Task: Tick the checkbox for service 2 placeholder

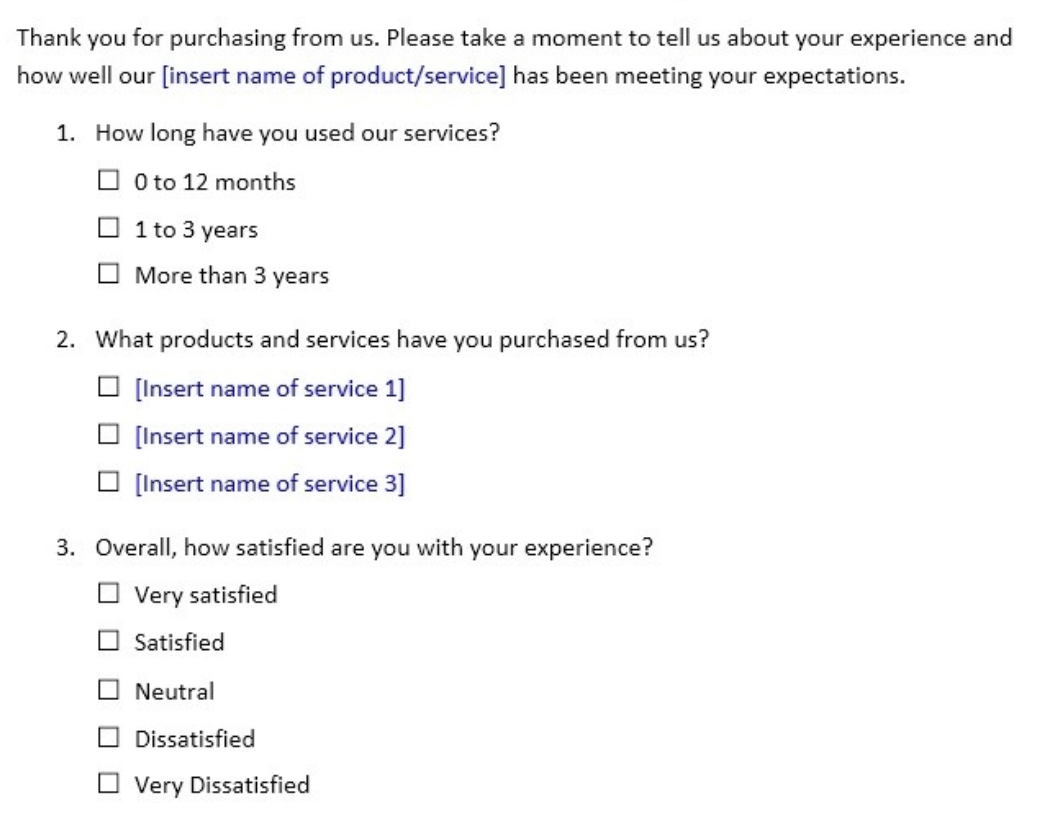Action: click(x=107, y=436)
